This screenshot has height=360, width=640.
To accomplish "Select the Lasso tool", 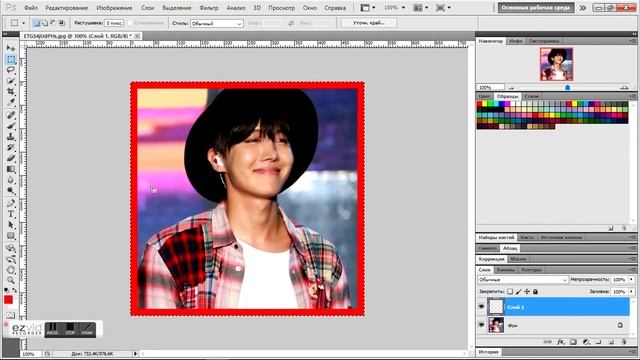I will (x=11, y=70).
